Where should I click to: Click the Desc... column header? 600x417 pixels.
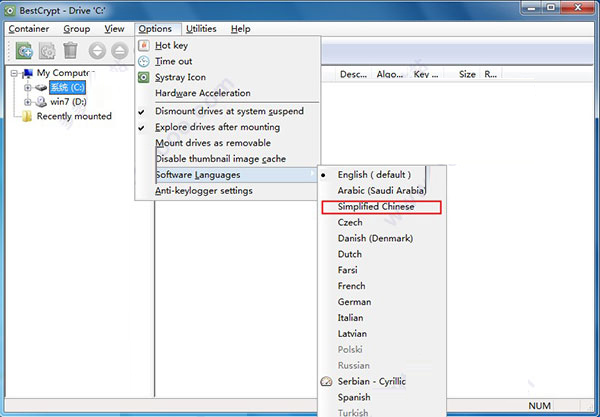tap(353, 74)
